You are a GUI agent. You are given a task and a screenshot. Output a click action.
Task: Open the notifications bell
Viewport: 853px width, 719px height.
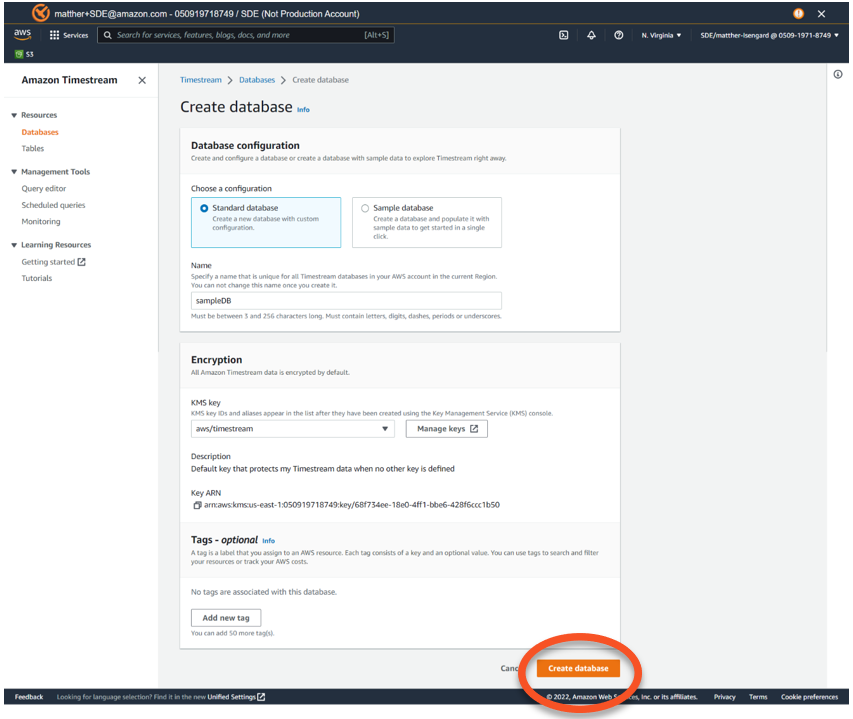pos(591,35)
